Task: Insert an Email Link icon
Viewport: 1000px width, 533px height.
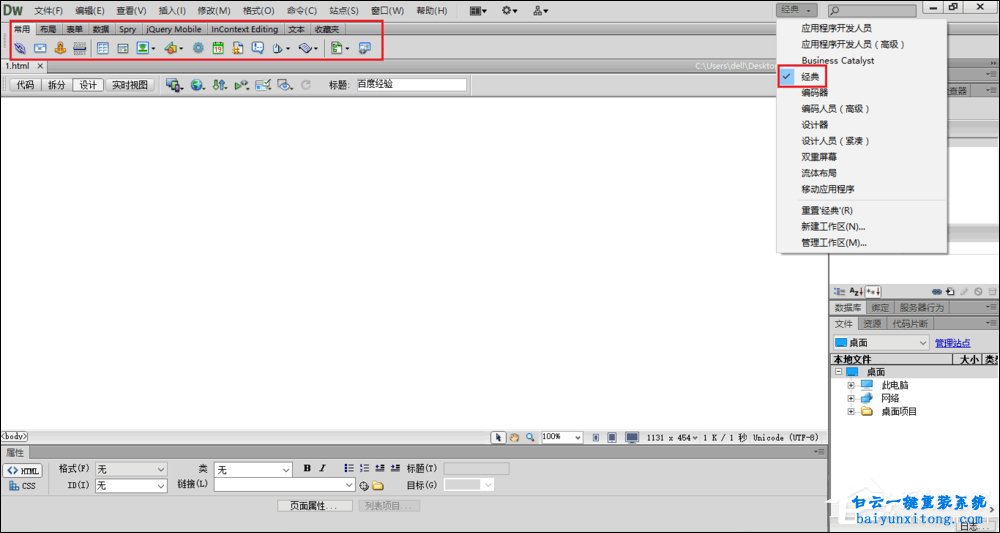Action: [x=40, y=48]
